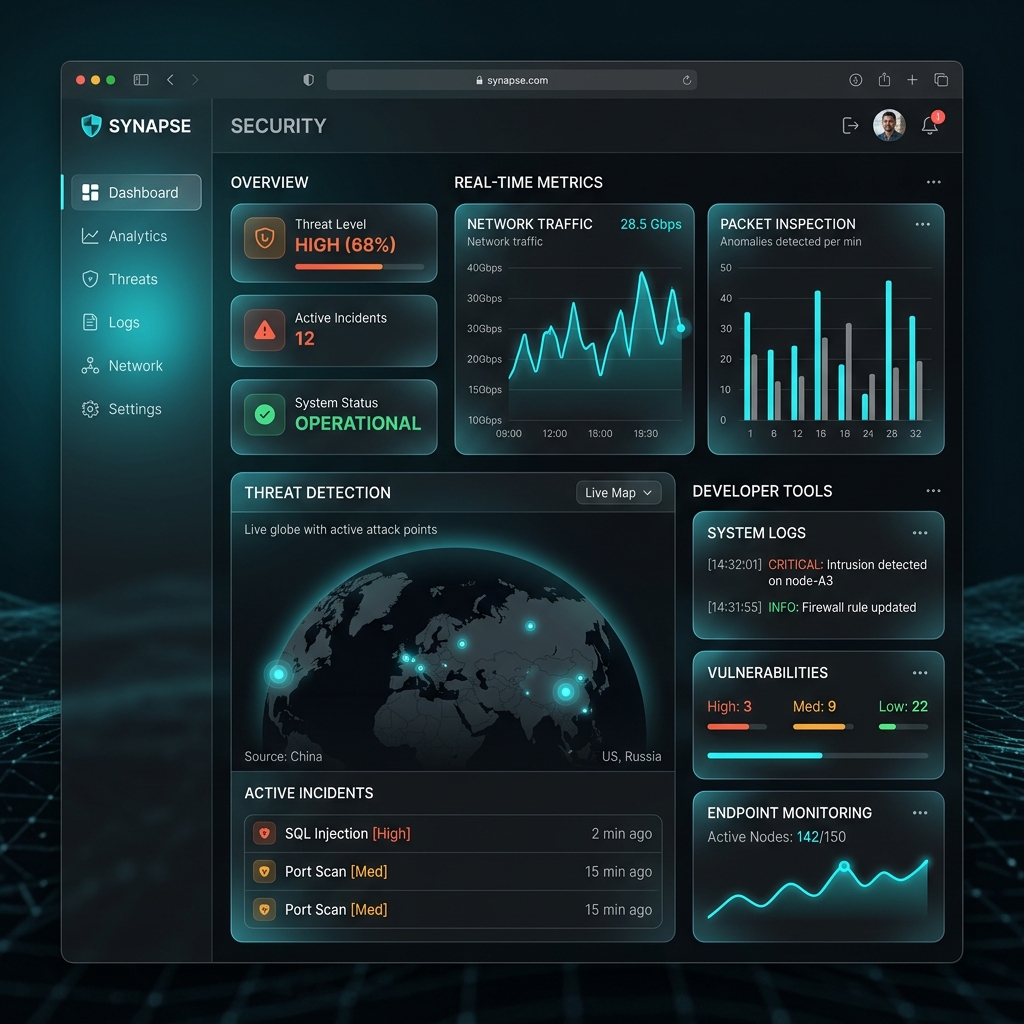Click the 2 min ago timestamp
Image resolution: width=1024 pixels, height=1024 pixels.
[621, 833]
